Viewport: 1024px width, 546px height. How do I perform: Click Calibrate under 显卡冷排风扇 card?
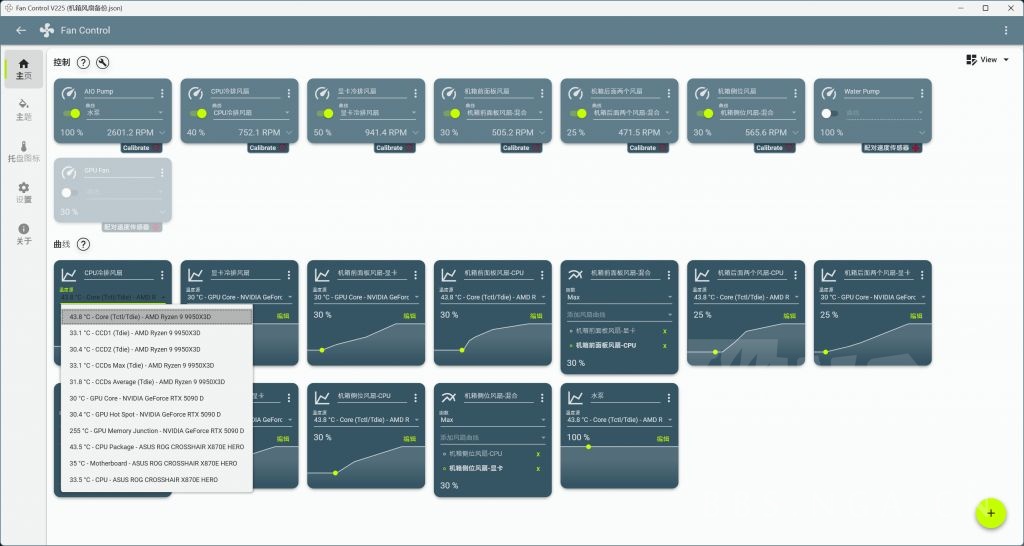(x=389, y=148)
